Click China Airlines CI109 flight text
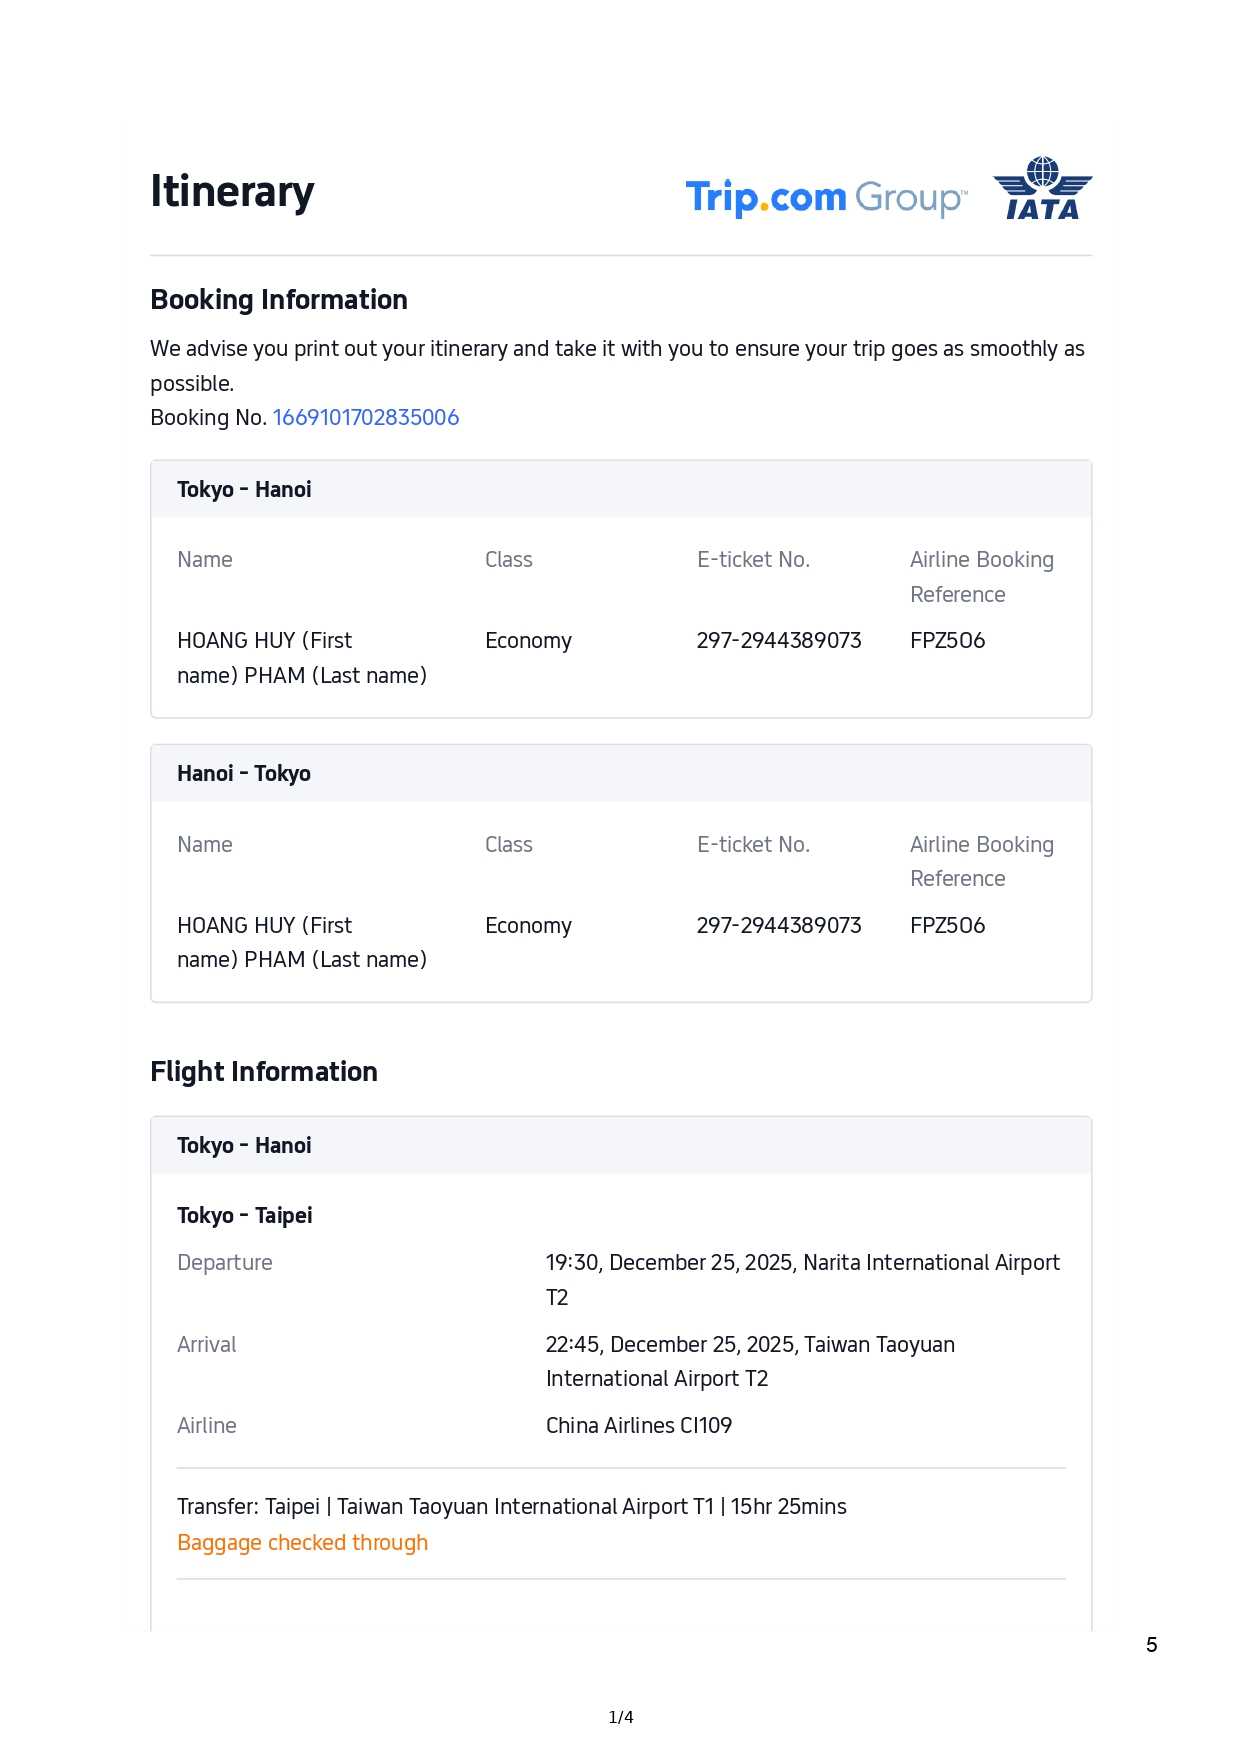The height and width of the screenshot is (1756, 1242). [x=638, y=1425]
